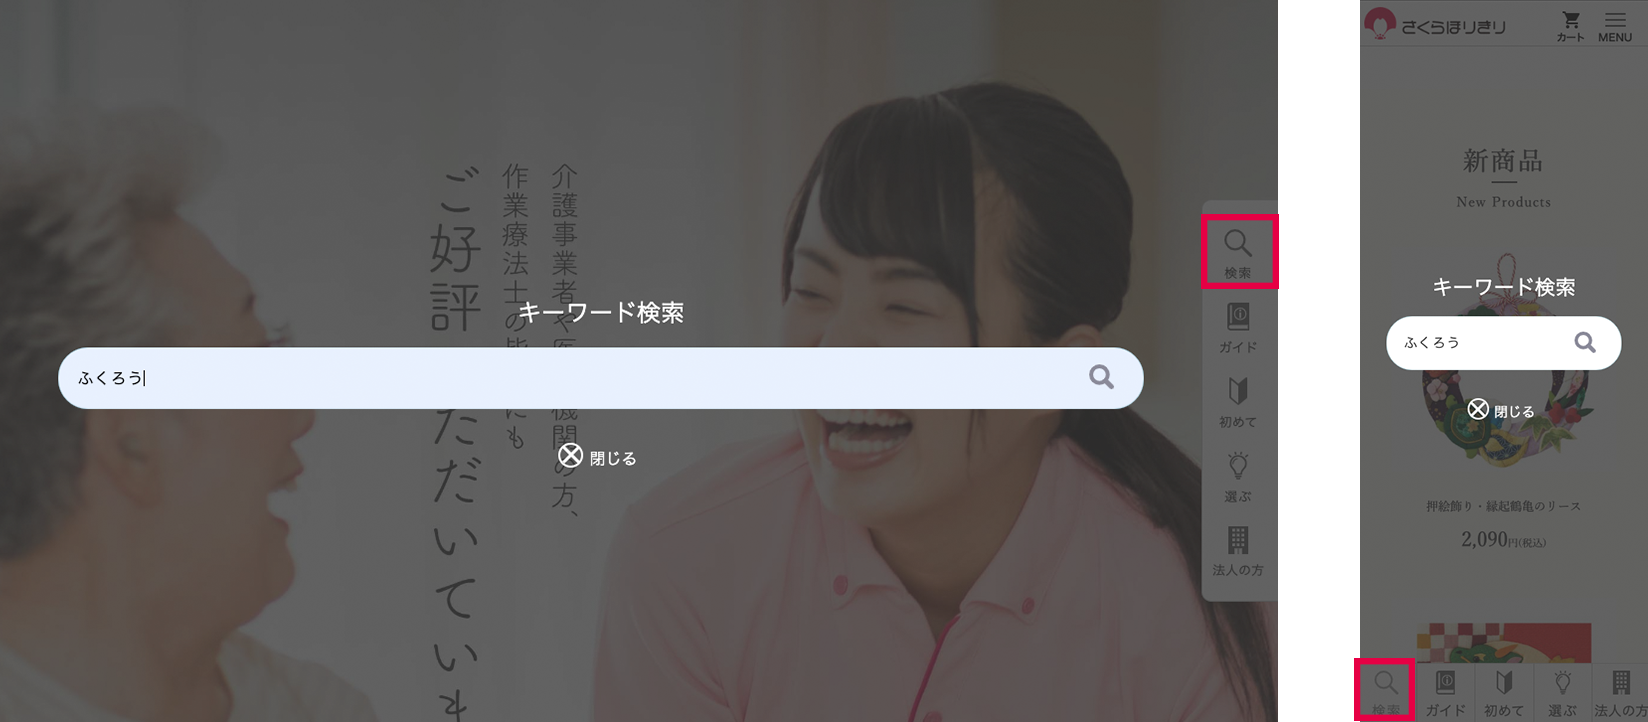Submit search with desktop magnifier icon
Screen dimensions: 1648x722
(1101, 377)
